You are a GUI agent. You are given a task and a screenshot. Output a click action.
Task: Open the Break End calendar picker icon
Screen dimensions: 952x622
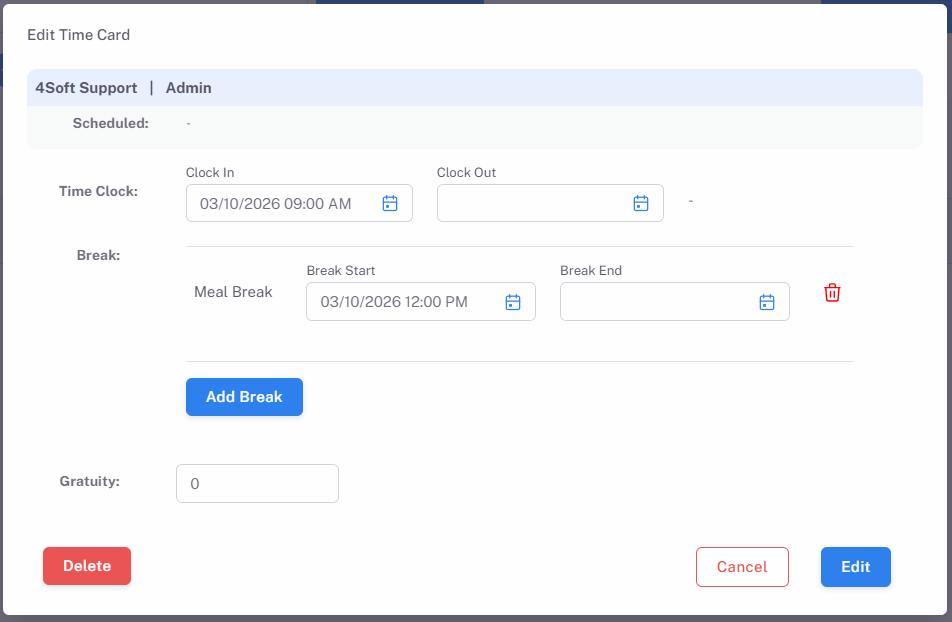point(767,302)
